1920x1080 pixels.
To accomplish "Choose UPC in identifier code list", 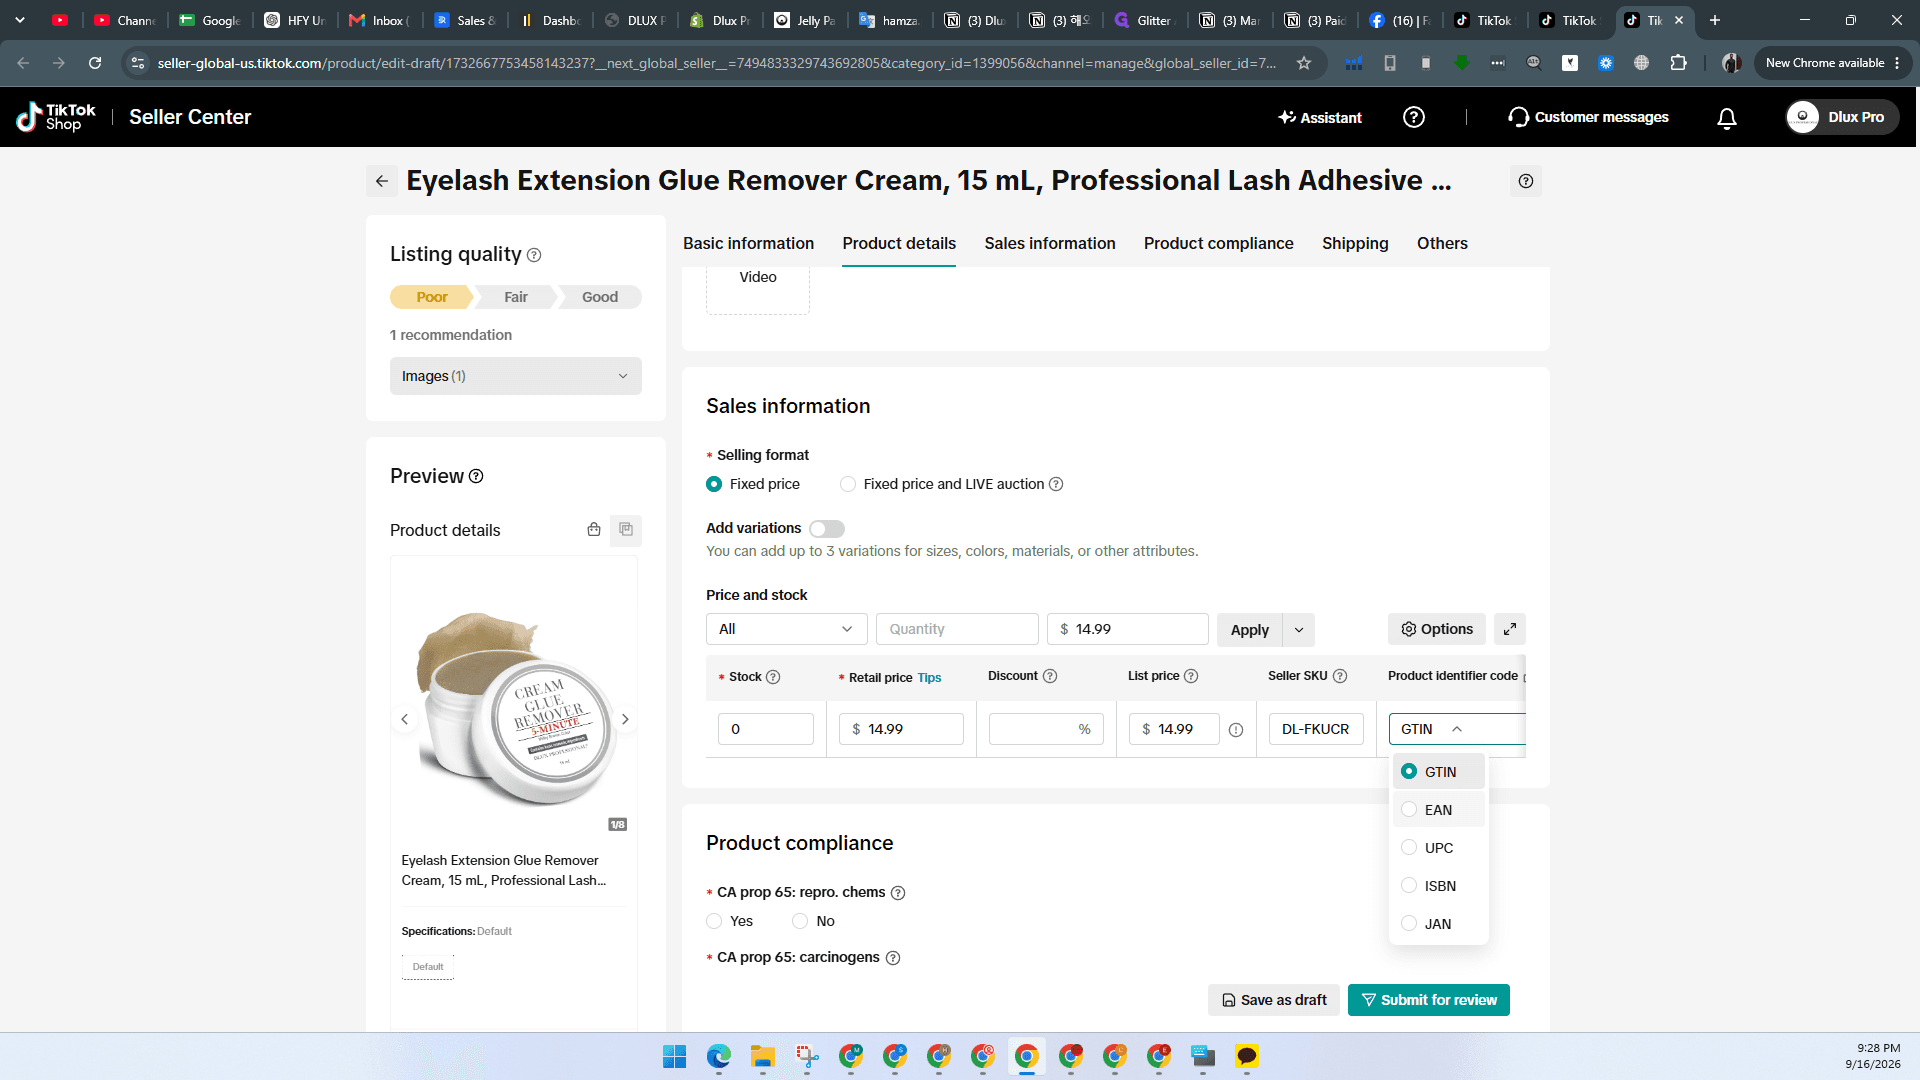I will (x=1438, y=848).
